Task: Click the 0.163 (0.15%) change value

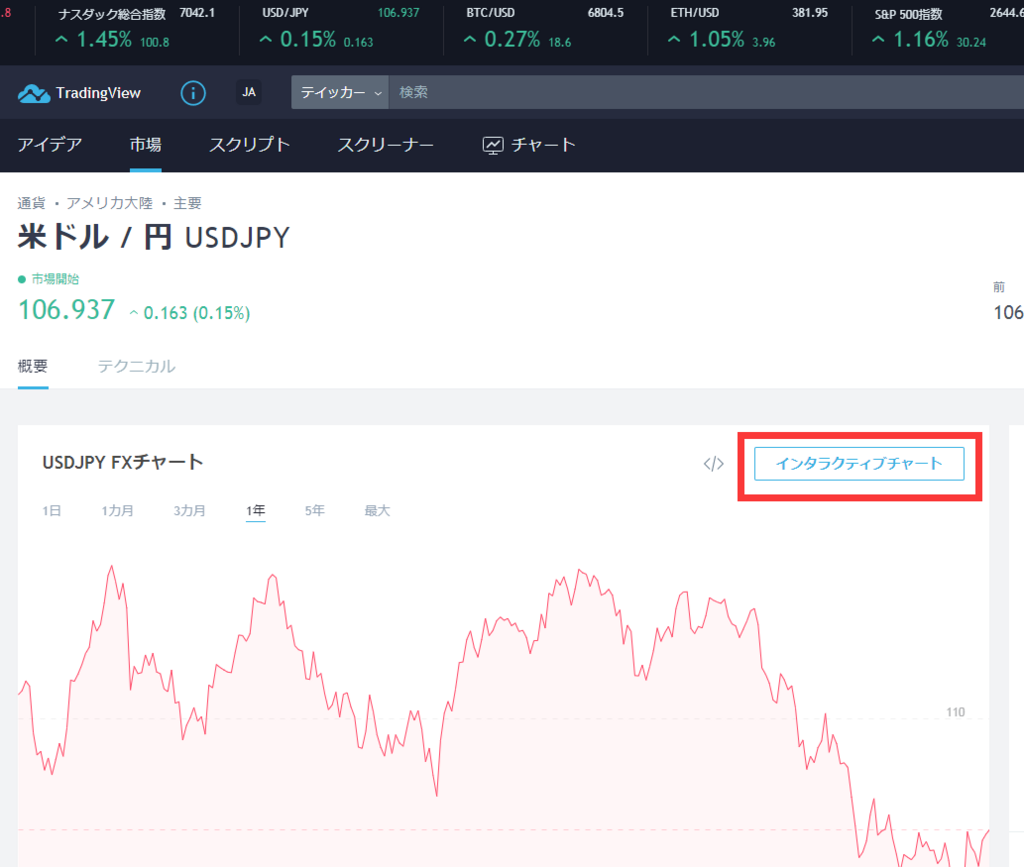Action: 197,313
